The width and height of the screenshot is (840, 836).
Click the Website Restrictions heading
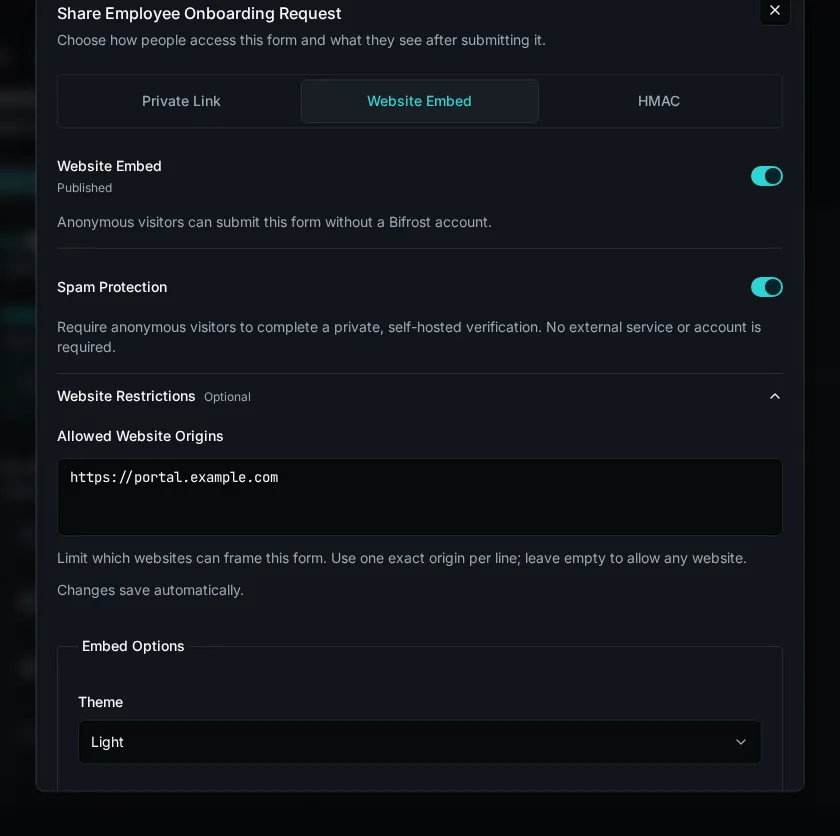coord(126,396)
